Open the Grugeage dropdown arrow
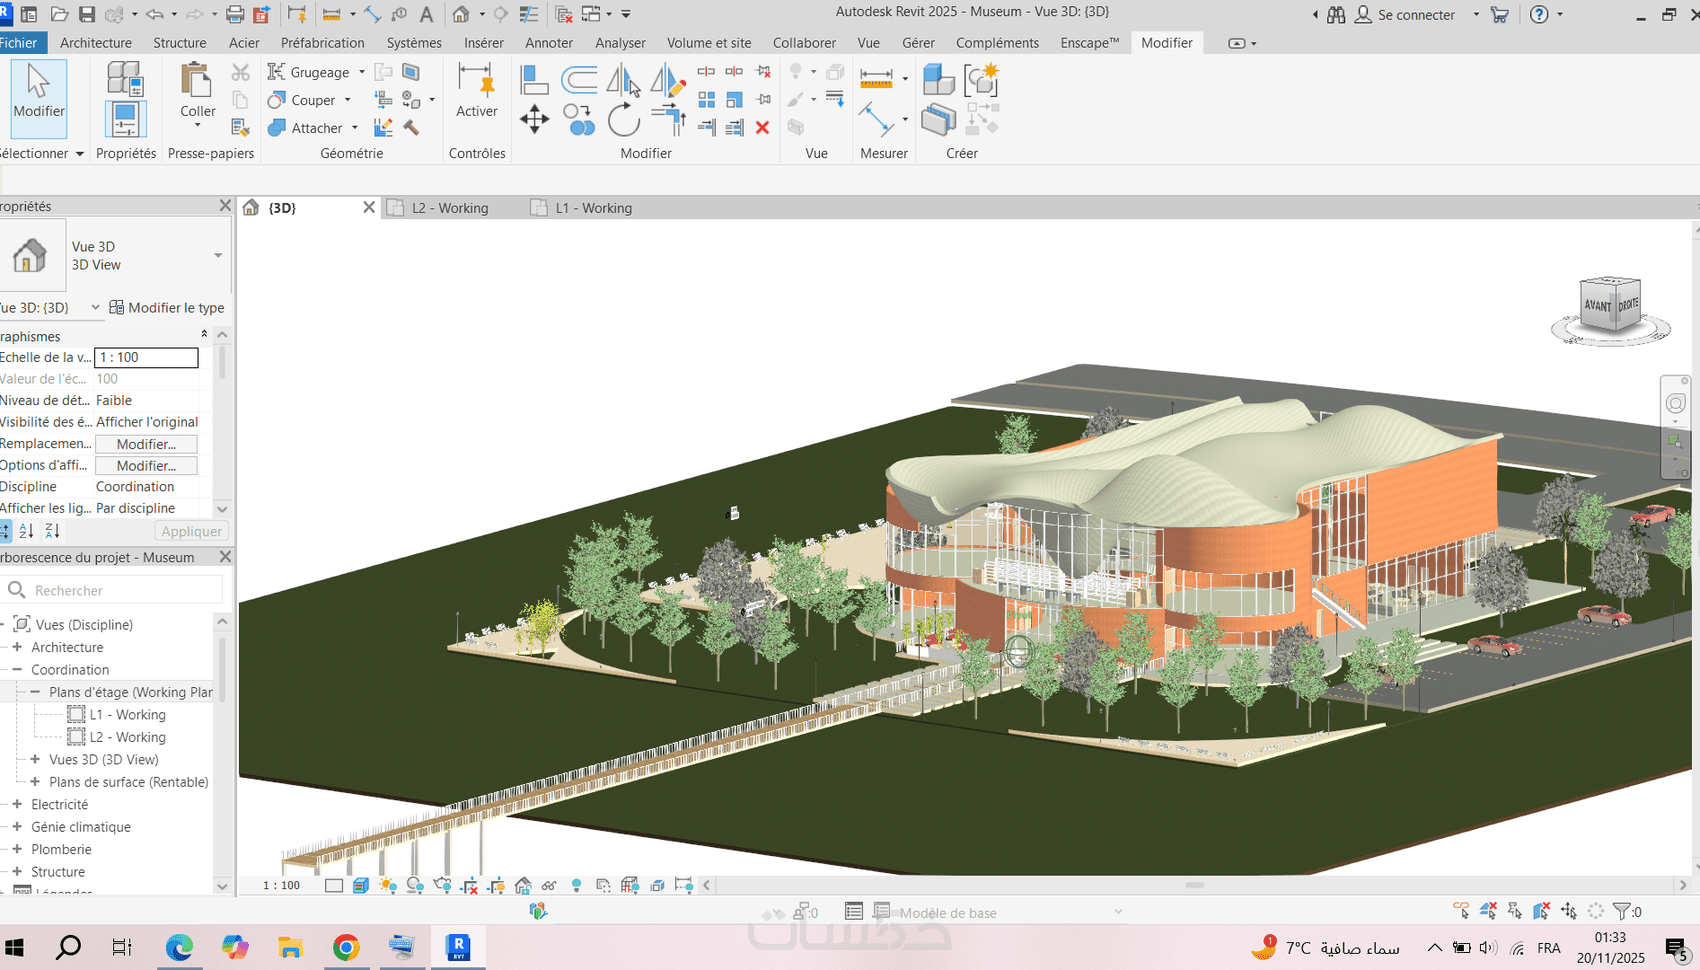The image size is (1700, 970). tap(362, 72)
